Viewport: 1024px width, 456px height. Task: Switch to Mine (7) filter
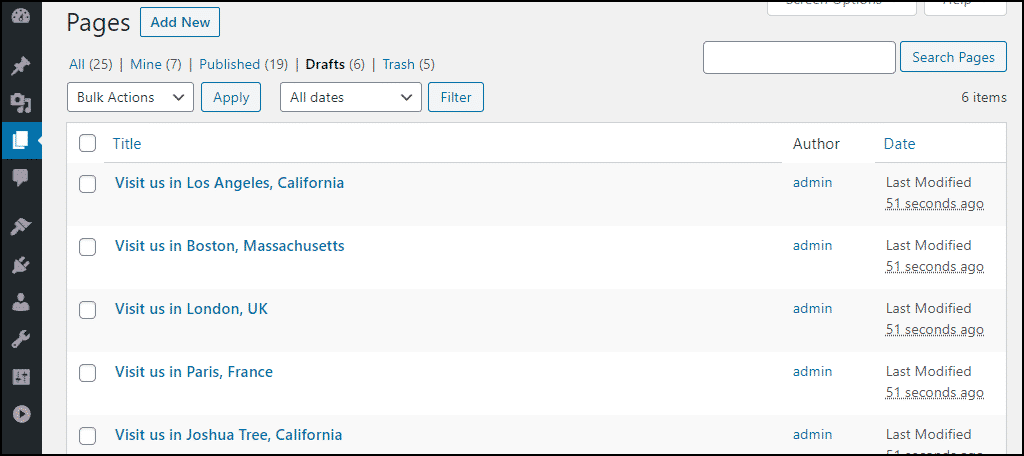pyautogui.click(x=156, y=65)
